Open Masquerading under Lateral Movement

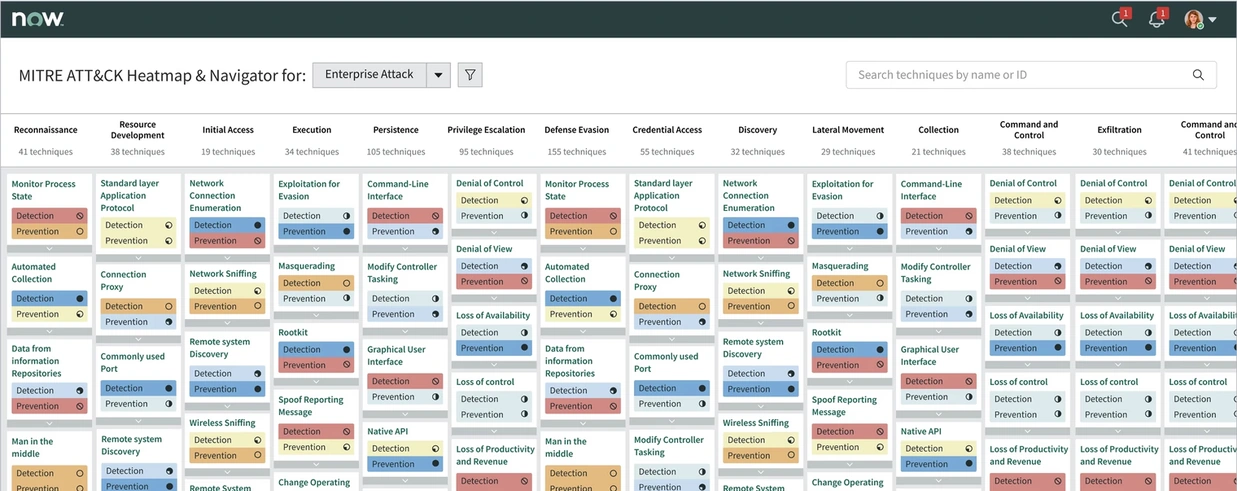pyautogui.click(x=840, y=267)
